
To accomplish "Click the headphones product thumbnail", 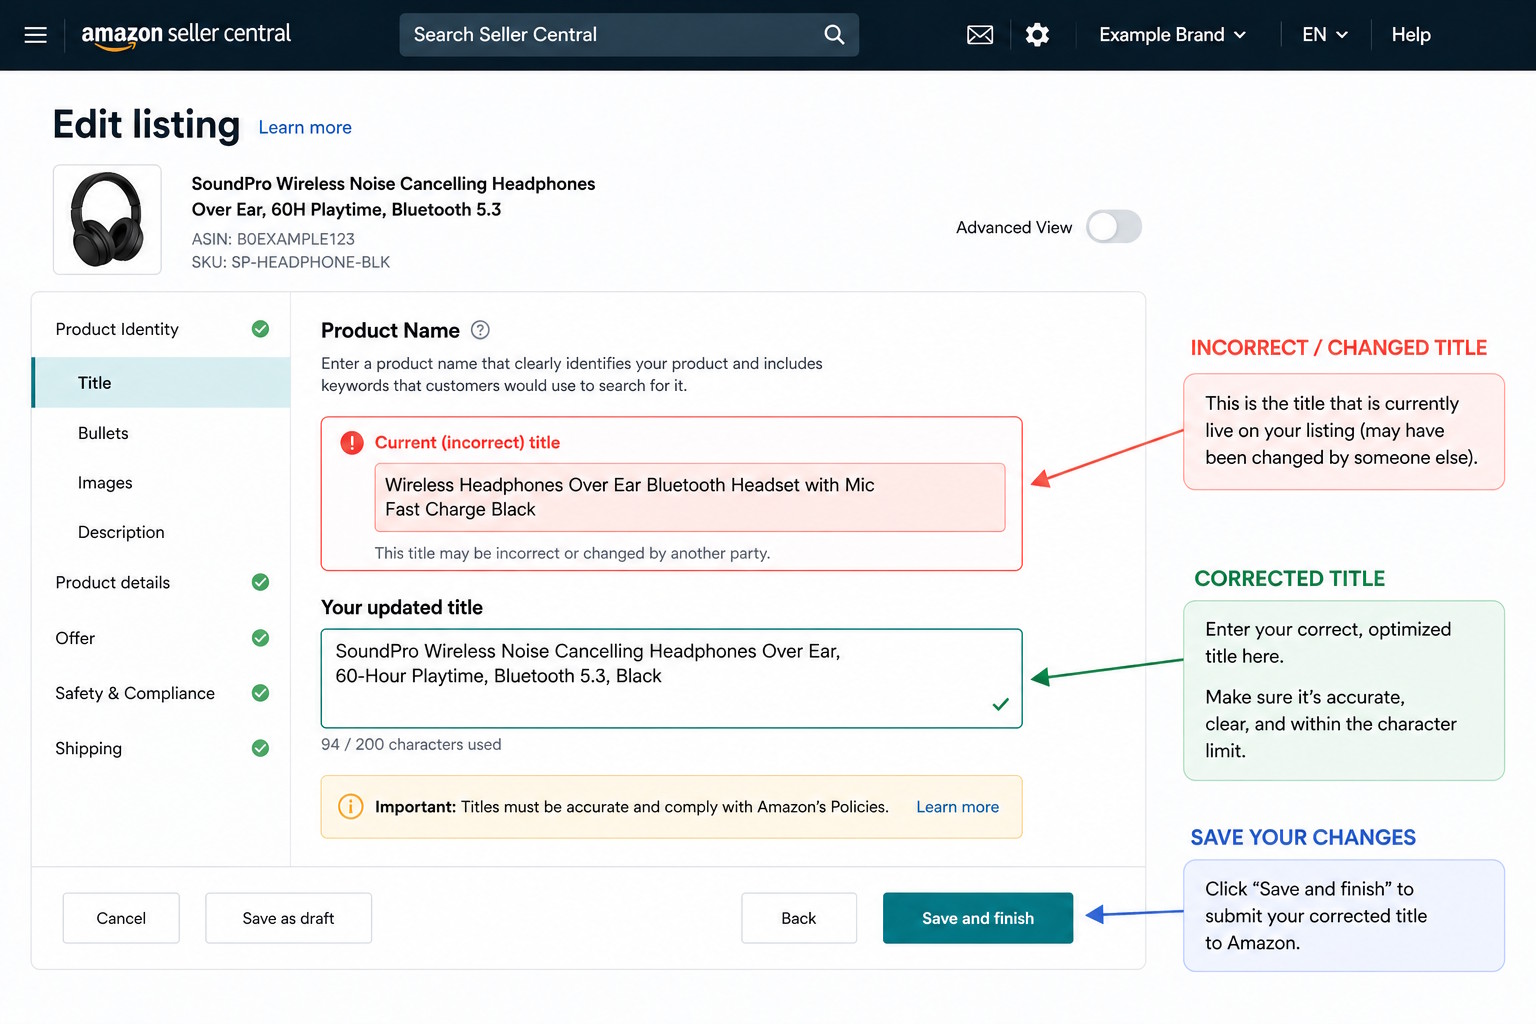I will pos(107,220).
